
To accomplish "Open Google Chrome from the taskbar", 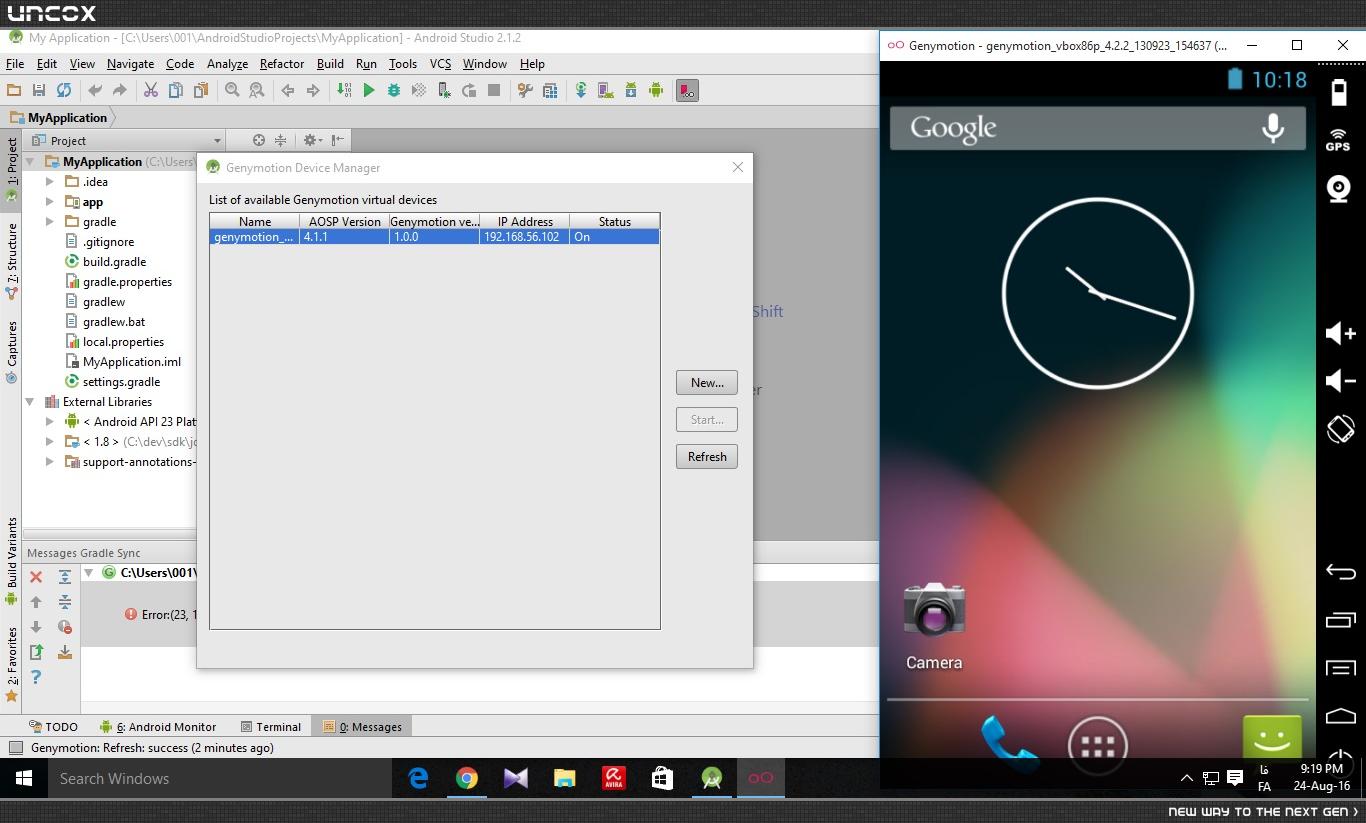I will coord(467,779).
